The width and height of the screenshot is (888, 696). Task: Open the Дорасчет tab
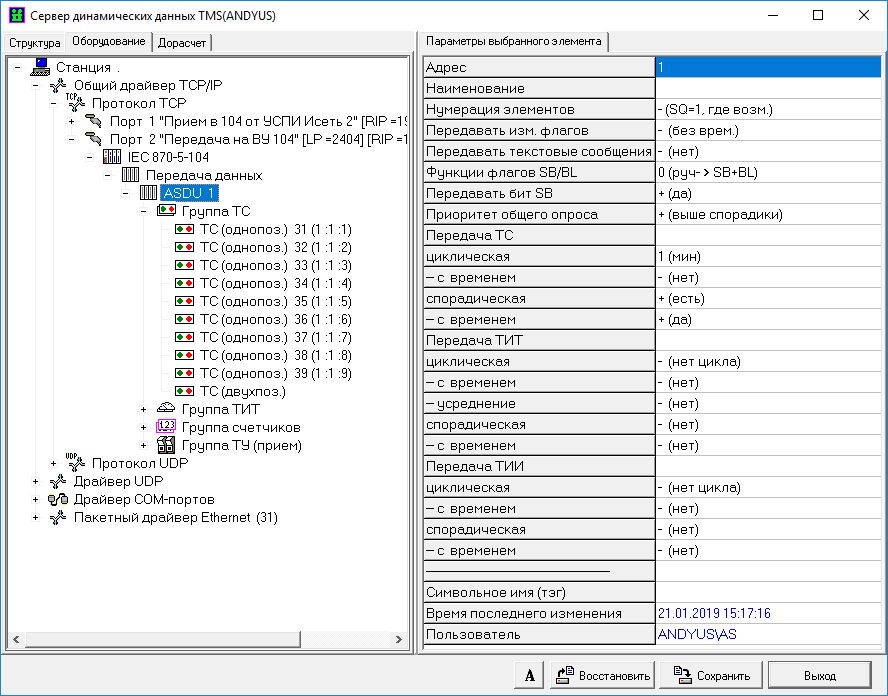[182, 43]
